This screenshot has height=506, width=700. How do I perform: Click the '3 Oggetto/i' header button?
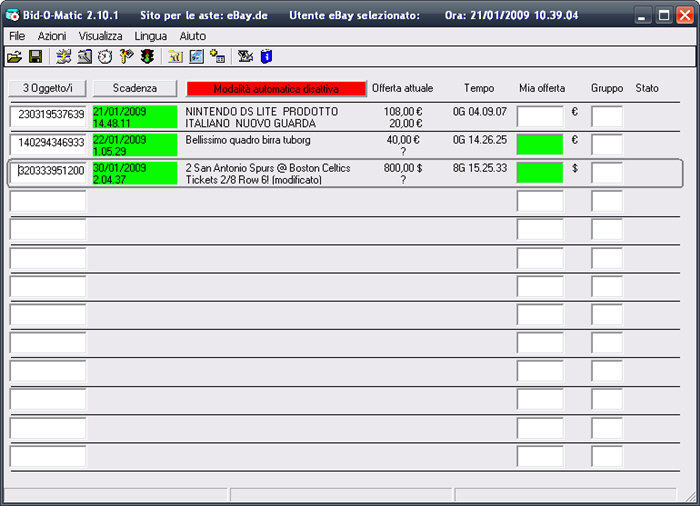pyautogui.click(x=47, y=88)
